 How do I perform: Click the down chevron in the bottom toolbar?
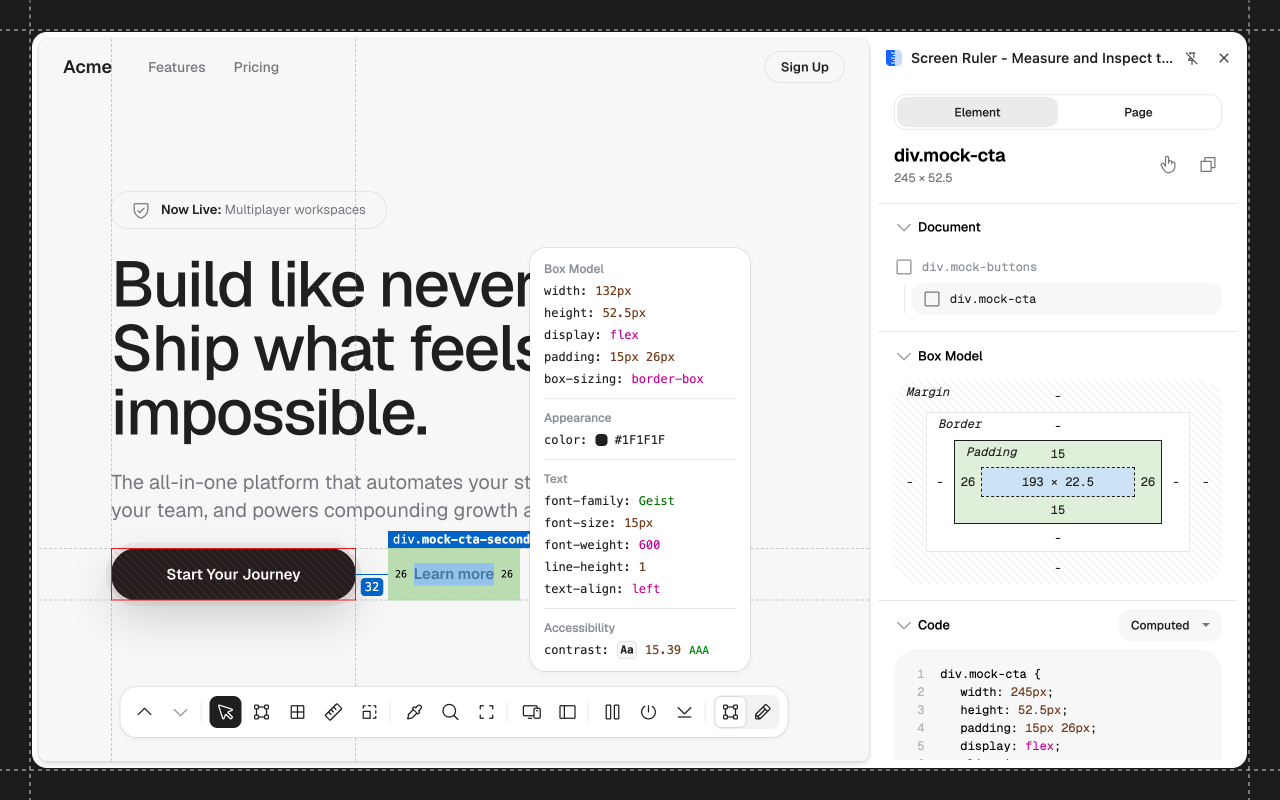(180, 712)
